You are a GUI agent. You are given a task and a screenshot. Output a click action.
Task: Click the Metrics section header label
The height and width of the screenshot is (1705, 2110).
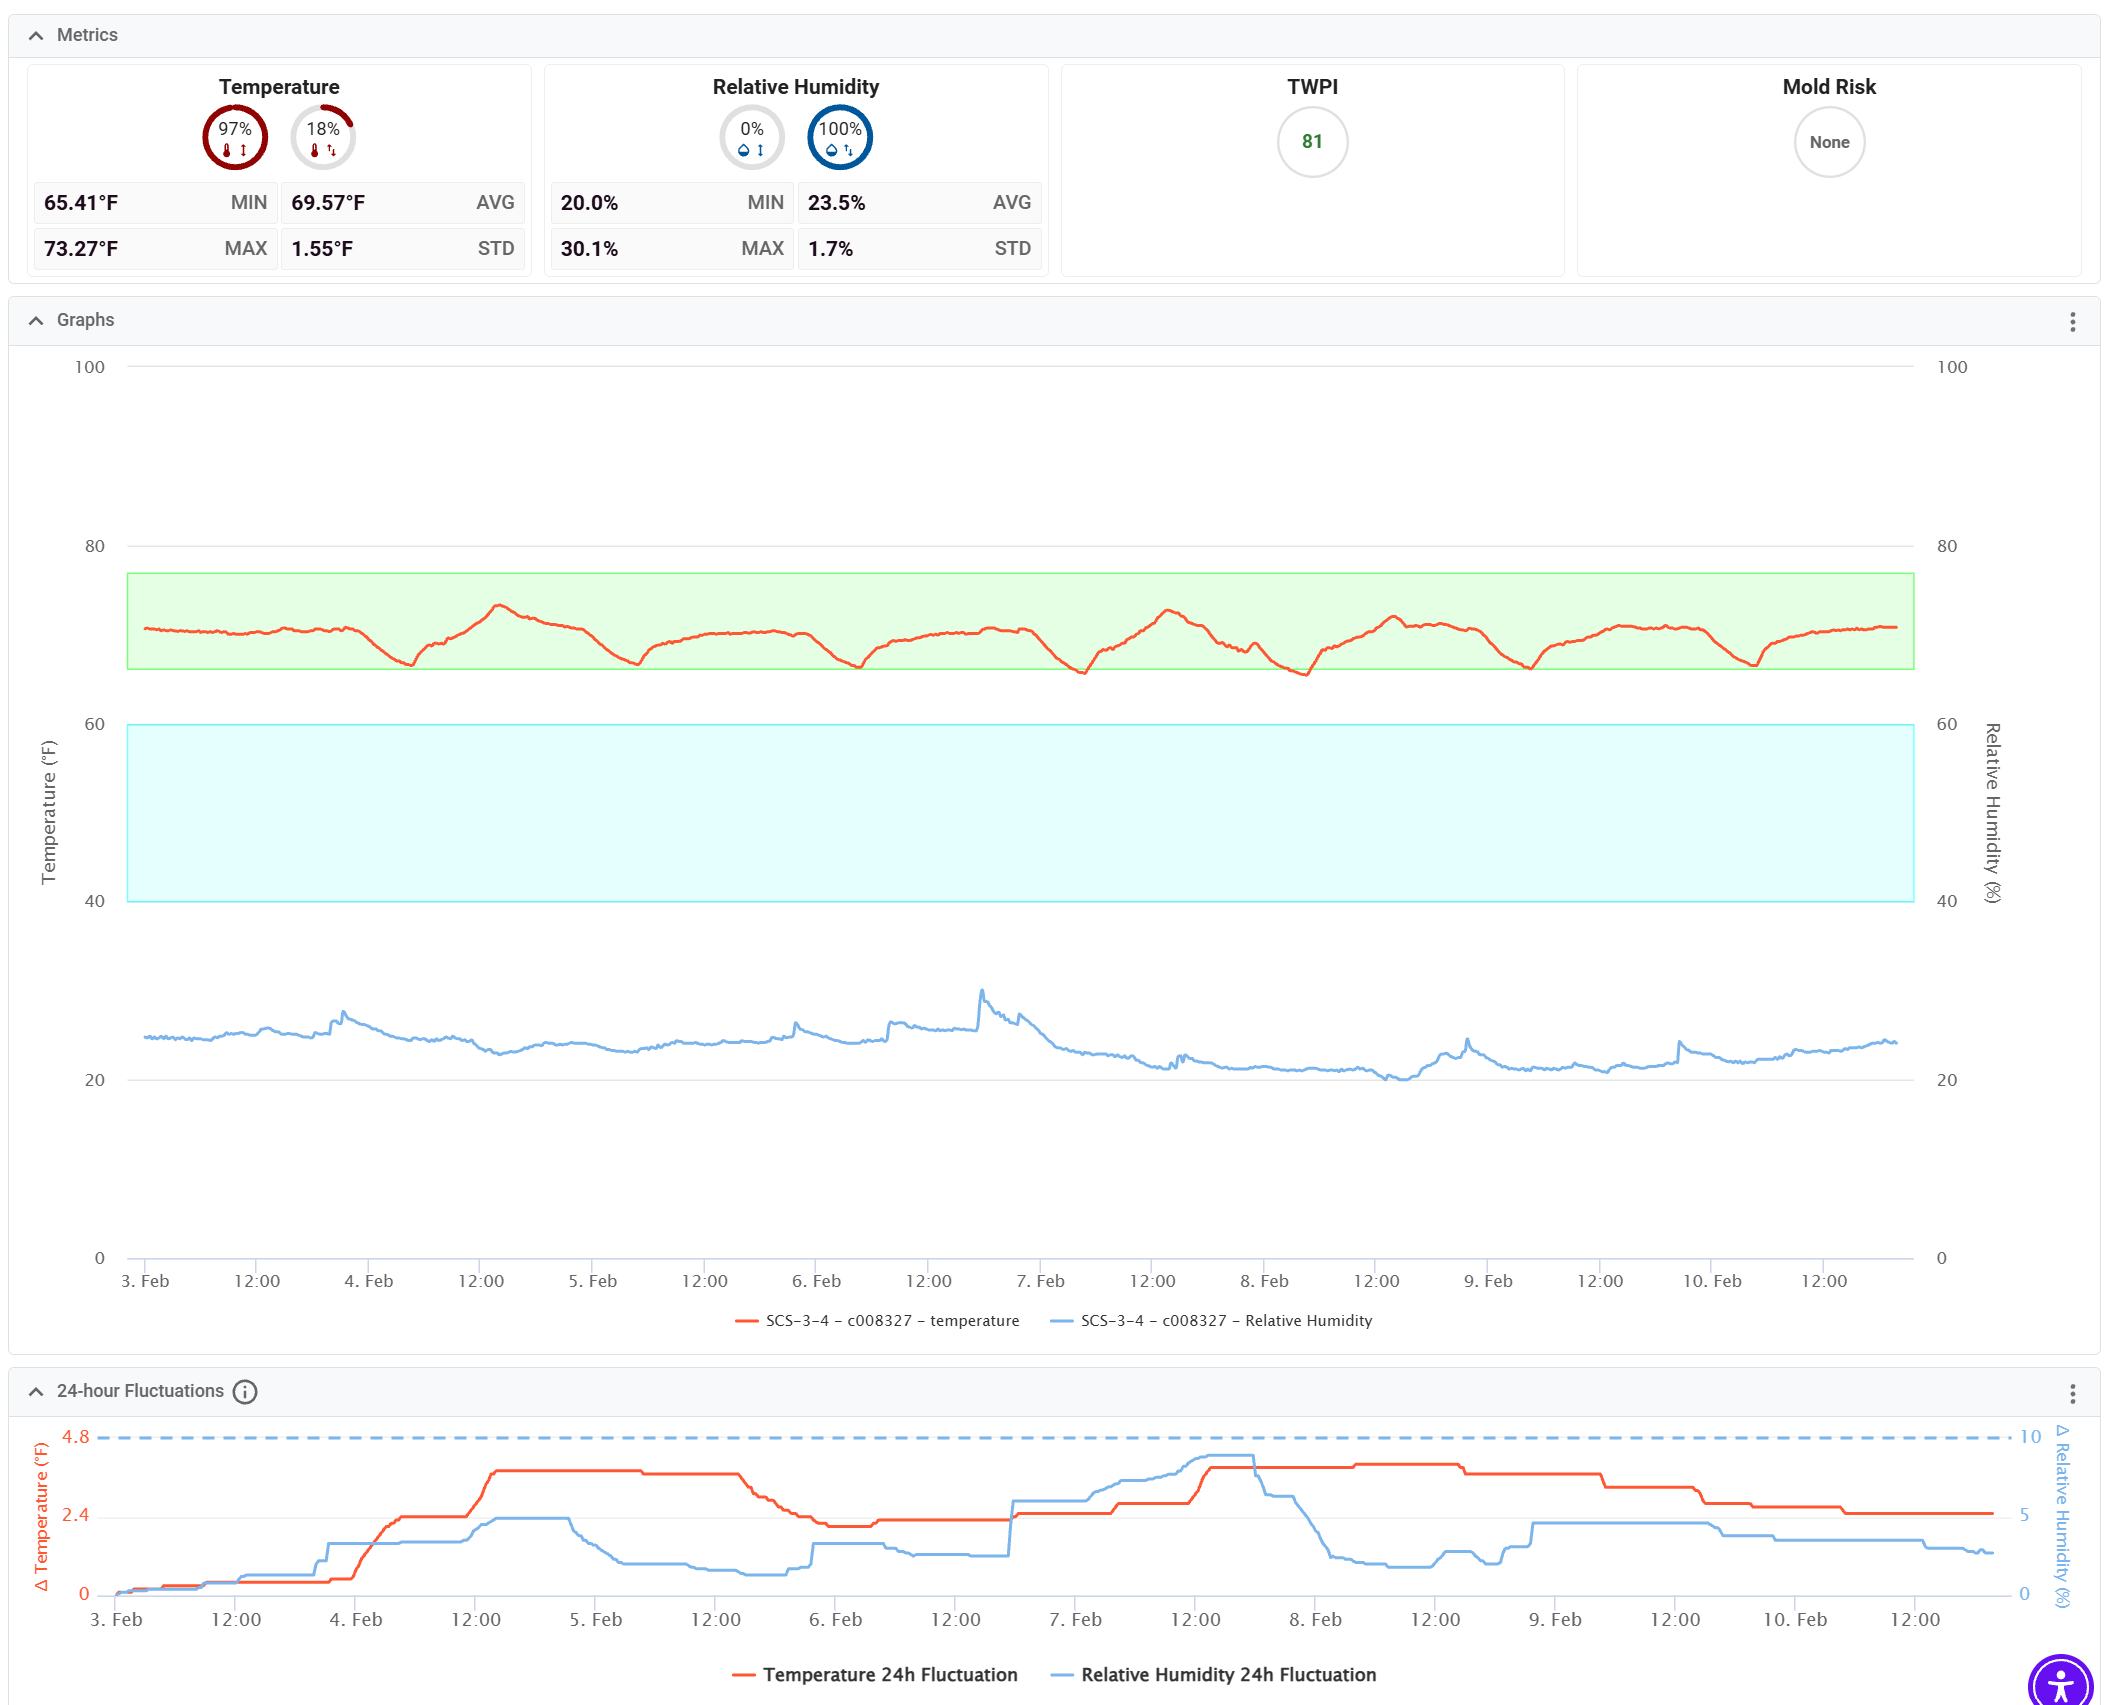coord(87,35)
